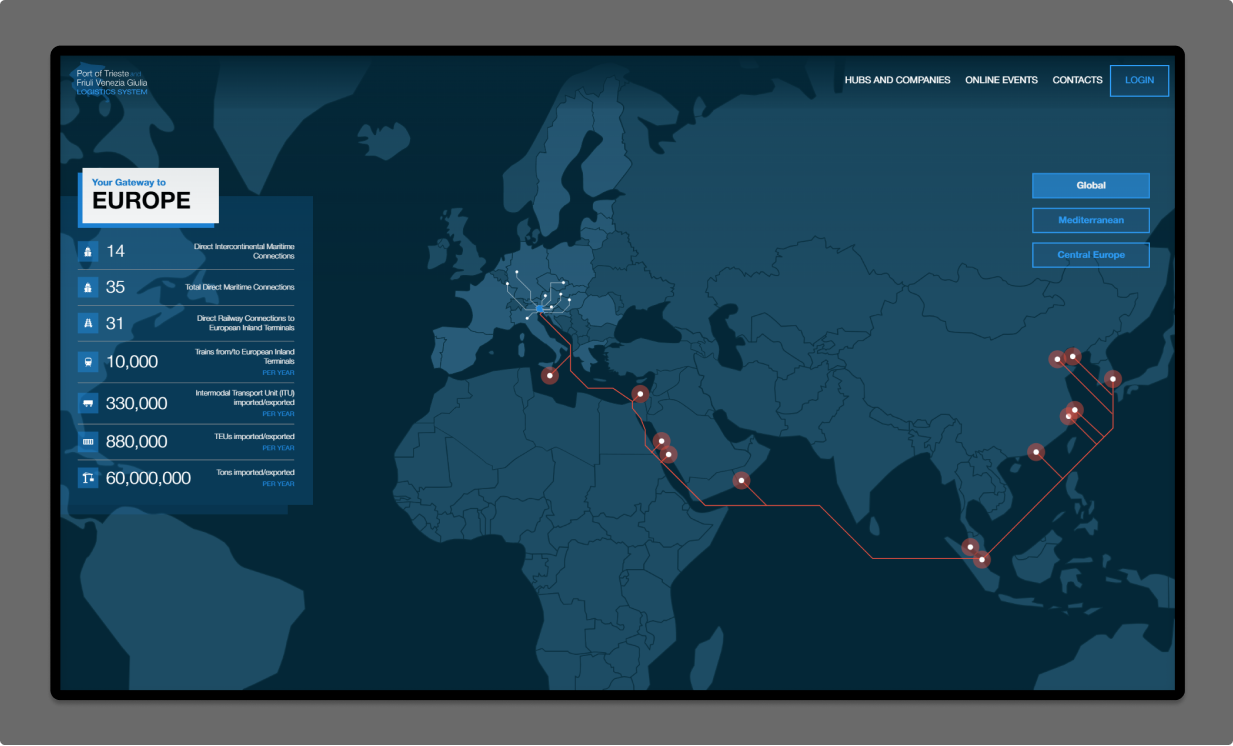Go to the Contacts page
The image size is (1233, 746).
(x=1077, y=80)
